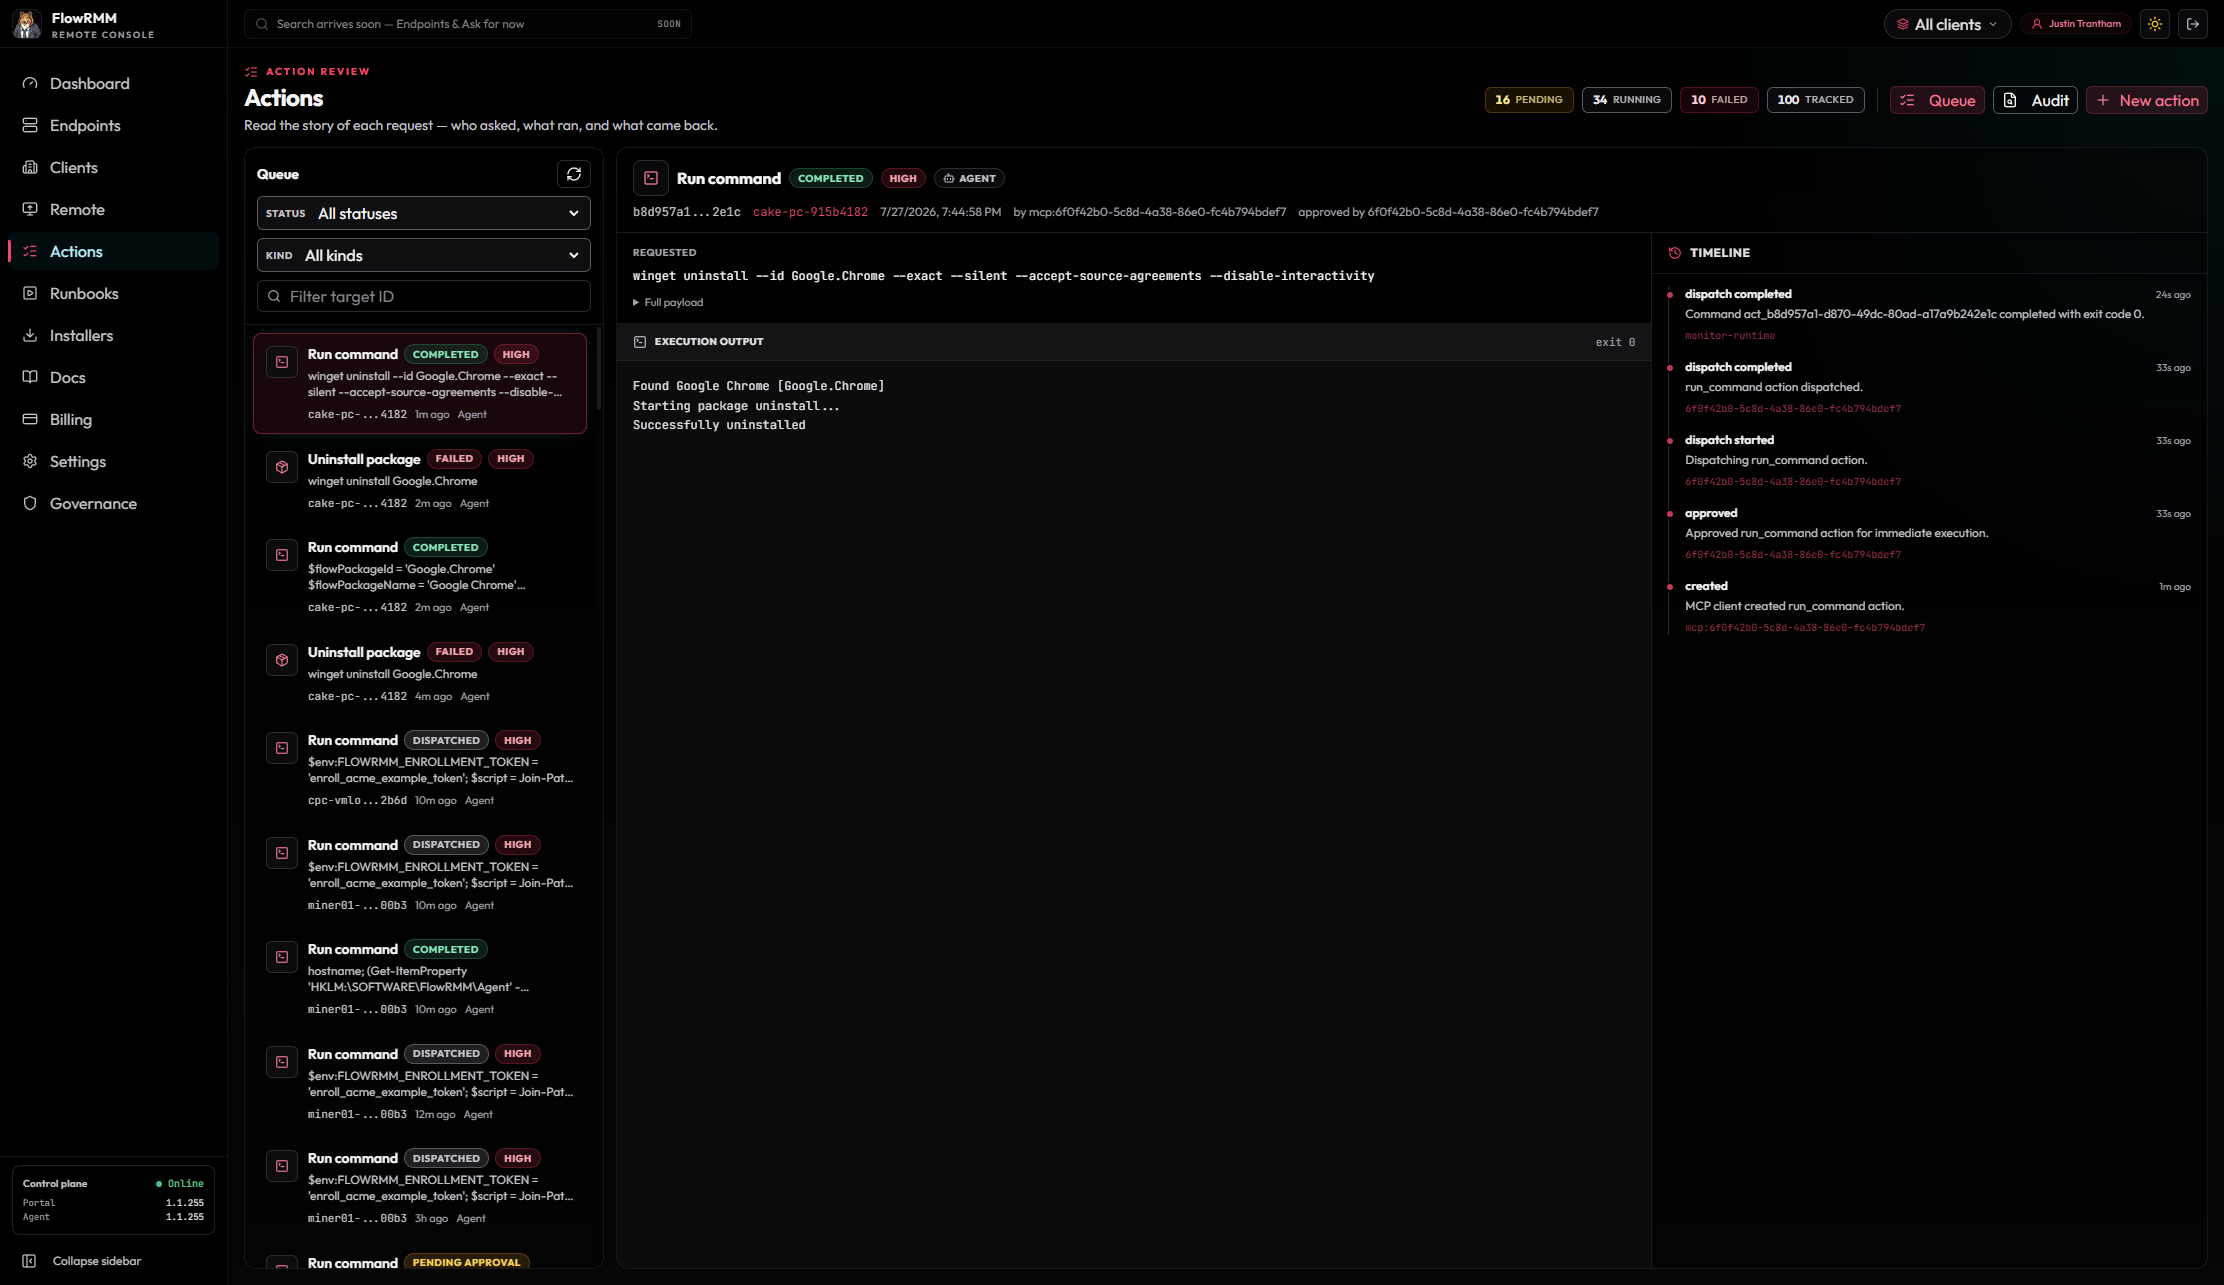Viewport: 2224px width, 1285px height.
Task: Open Endpoints page in sidebar
Action: tap(113, 126)
